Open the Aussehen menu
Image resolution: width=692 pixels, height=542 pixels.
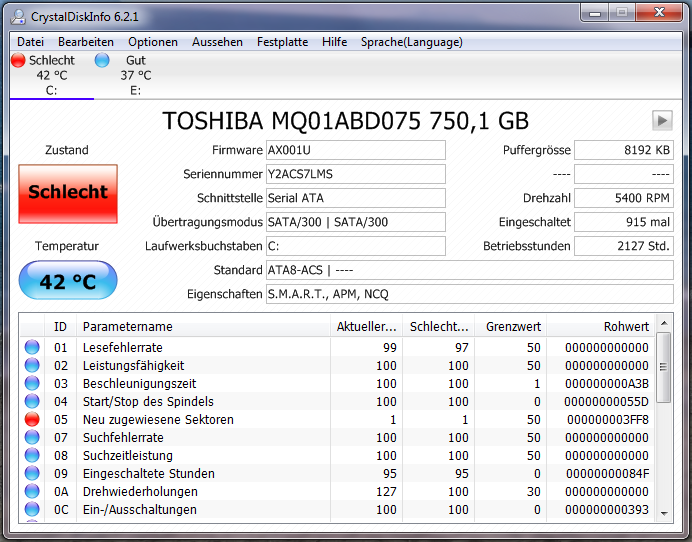pos(217,42)
